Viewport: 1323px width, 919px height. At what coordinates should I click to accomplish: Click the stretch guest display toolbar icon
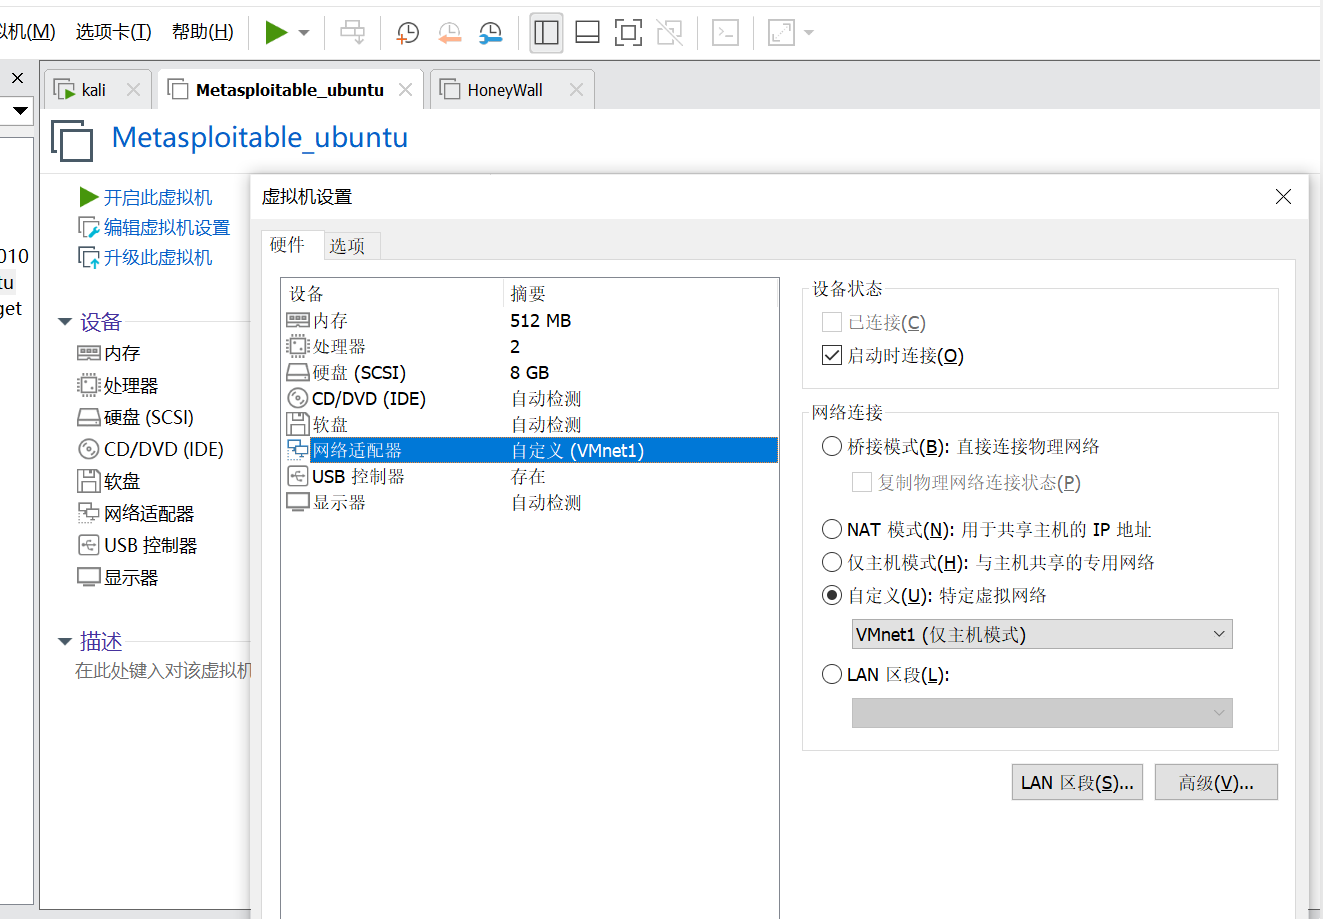click(780, 32)
